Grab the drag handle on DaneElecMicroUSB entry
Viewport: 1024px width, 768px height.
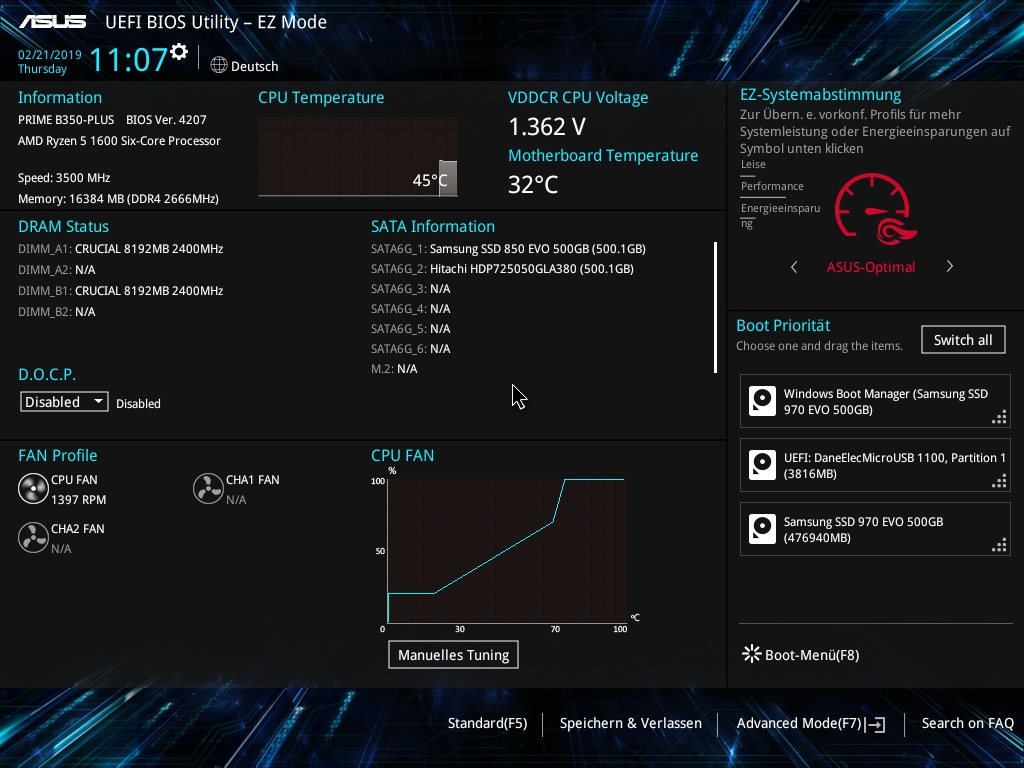[x=999, y=481]
